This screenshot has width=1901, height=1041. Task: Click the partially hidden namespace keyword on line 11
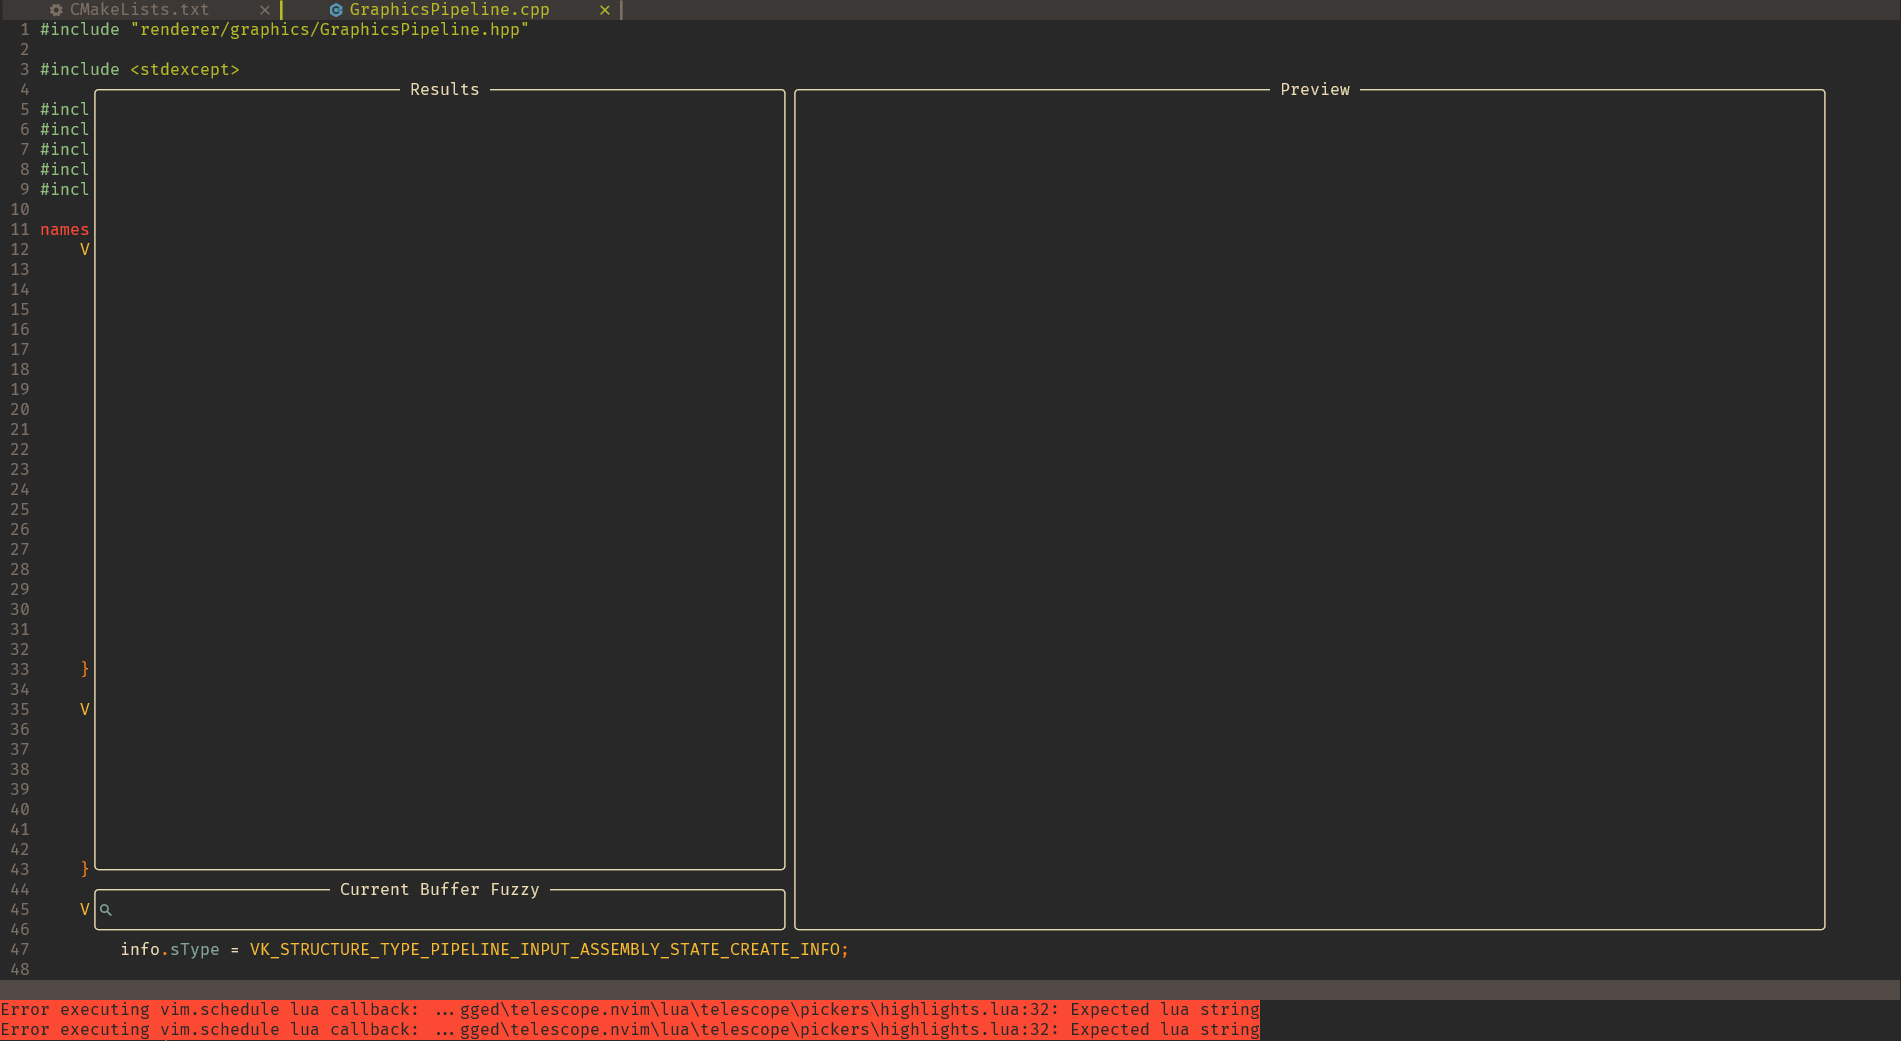click(65, 230)
